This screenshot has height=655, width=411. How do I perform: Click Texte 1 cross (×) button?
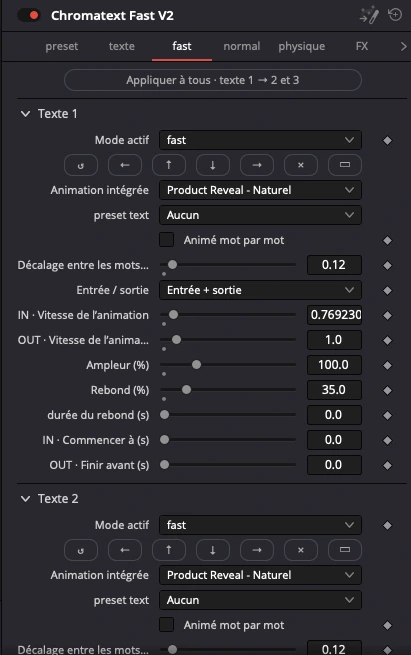301,165
